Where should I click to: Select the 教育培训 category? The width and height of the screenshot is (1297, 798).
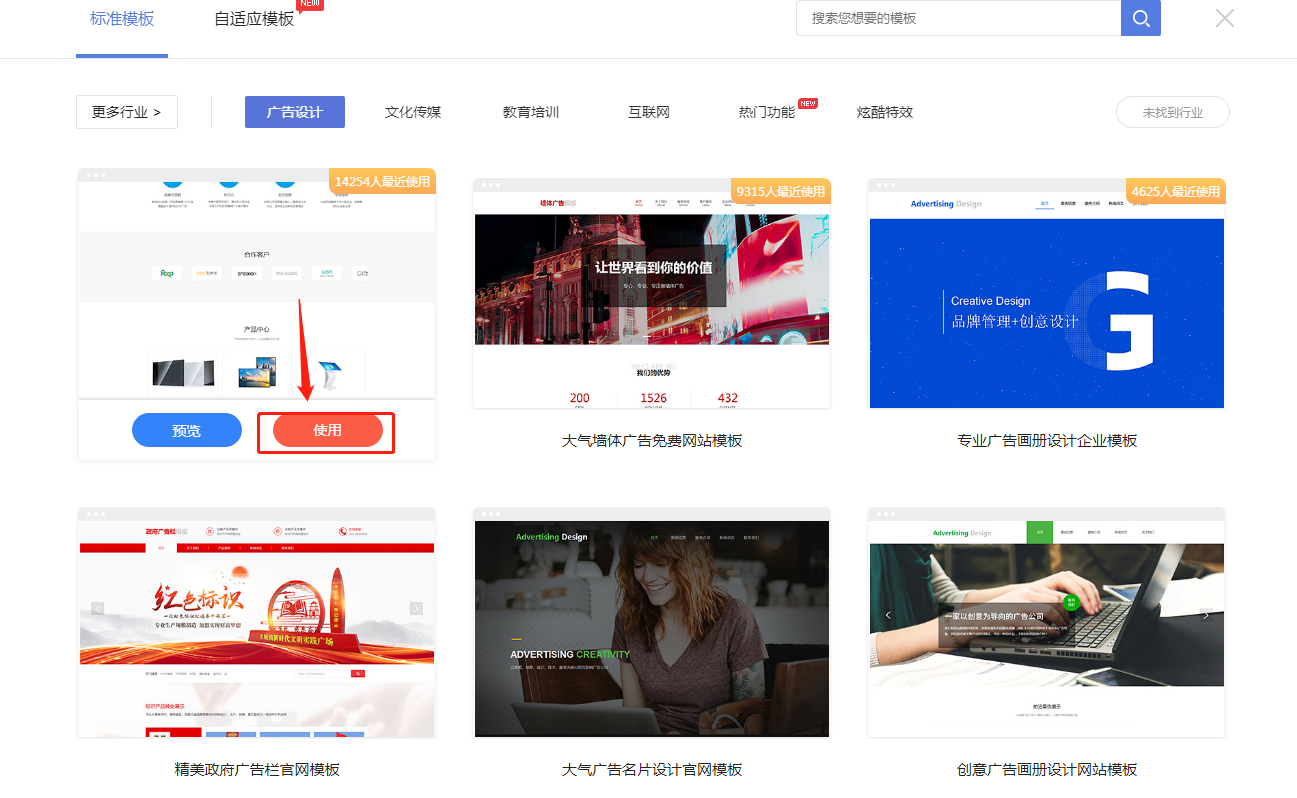tap(531, 112)
